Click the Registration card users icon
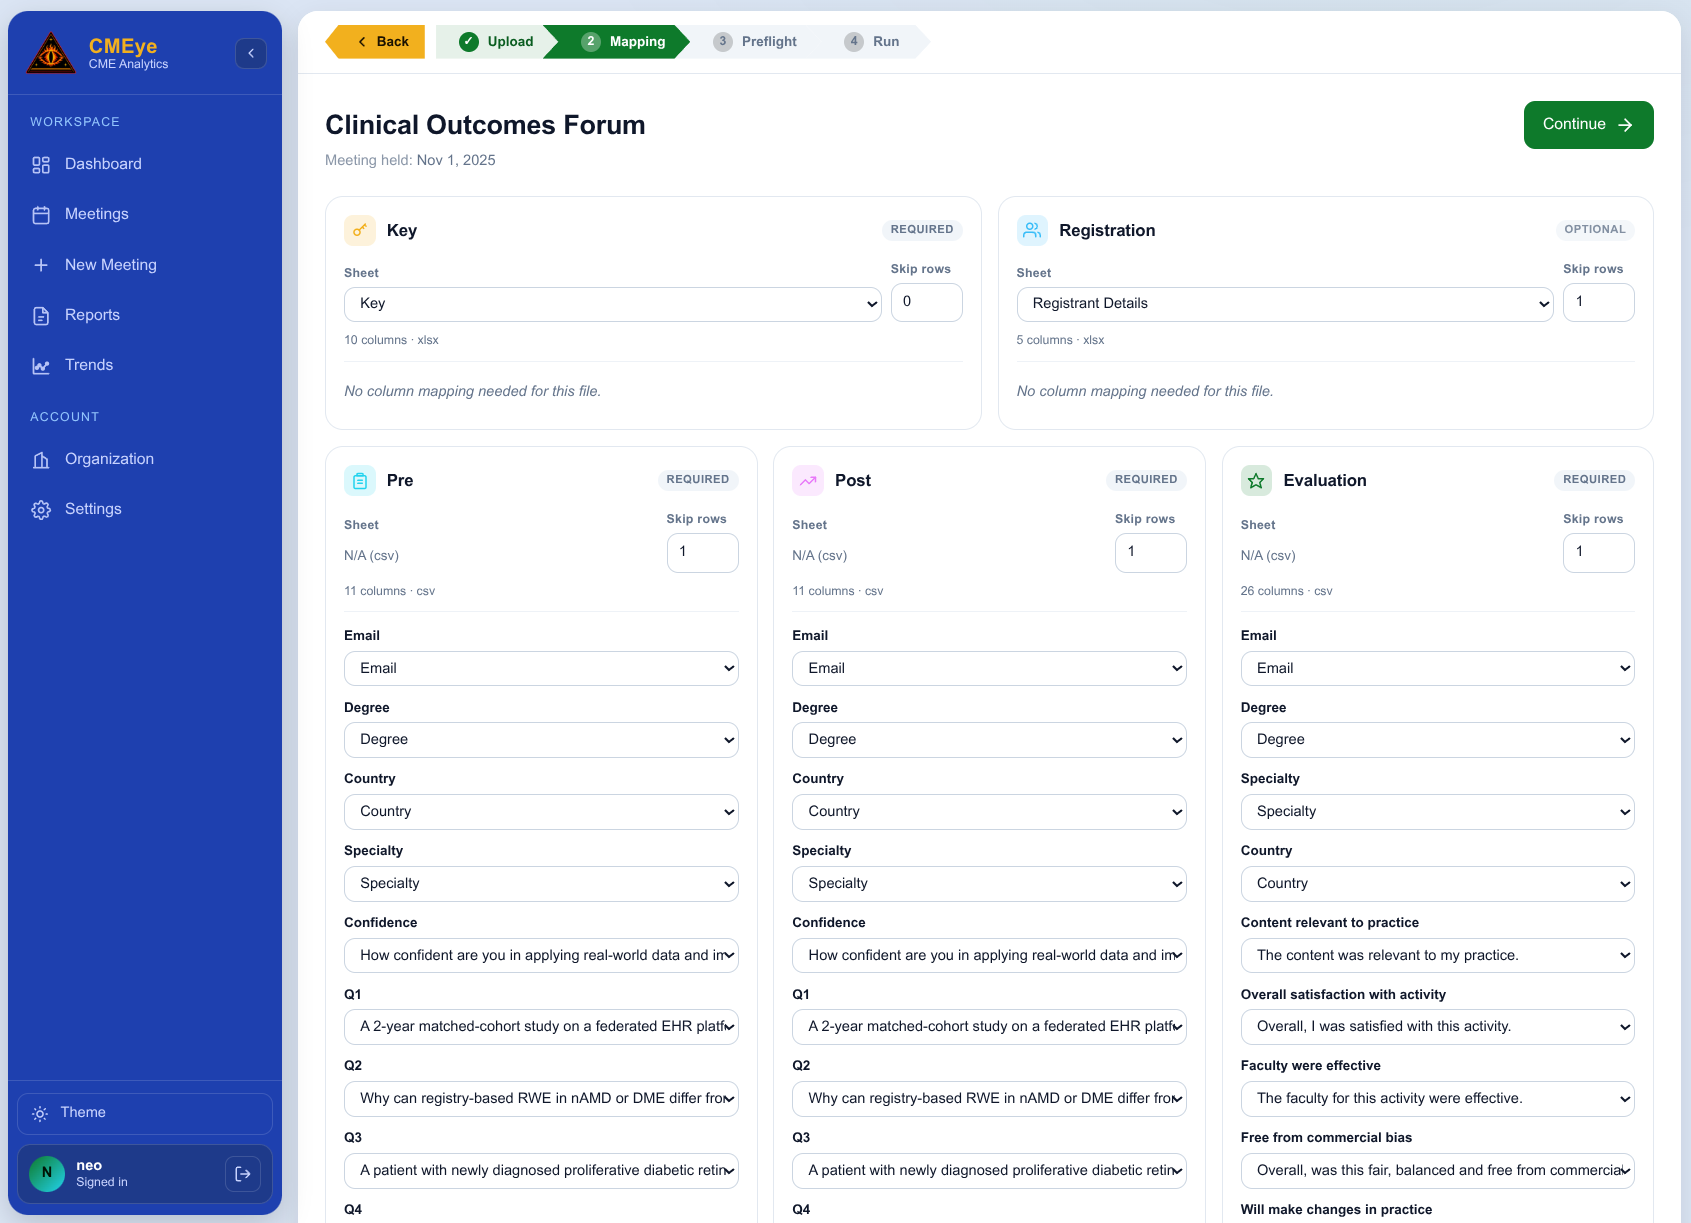This screenshot has width=1691, height=1223. click(1032, 230)
